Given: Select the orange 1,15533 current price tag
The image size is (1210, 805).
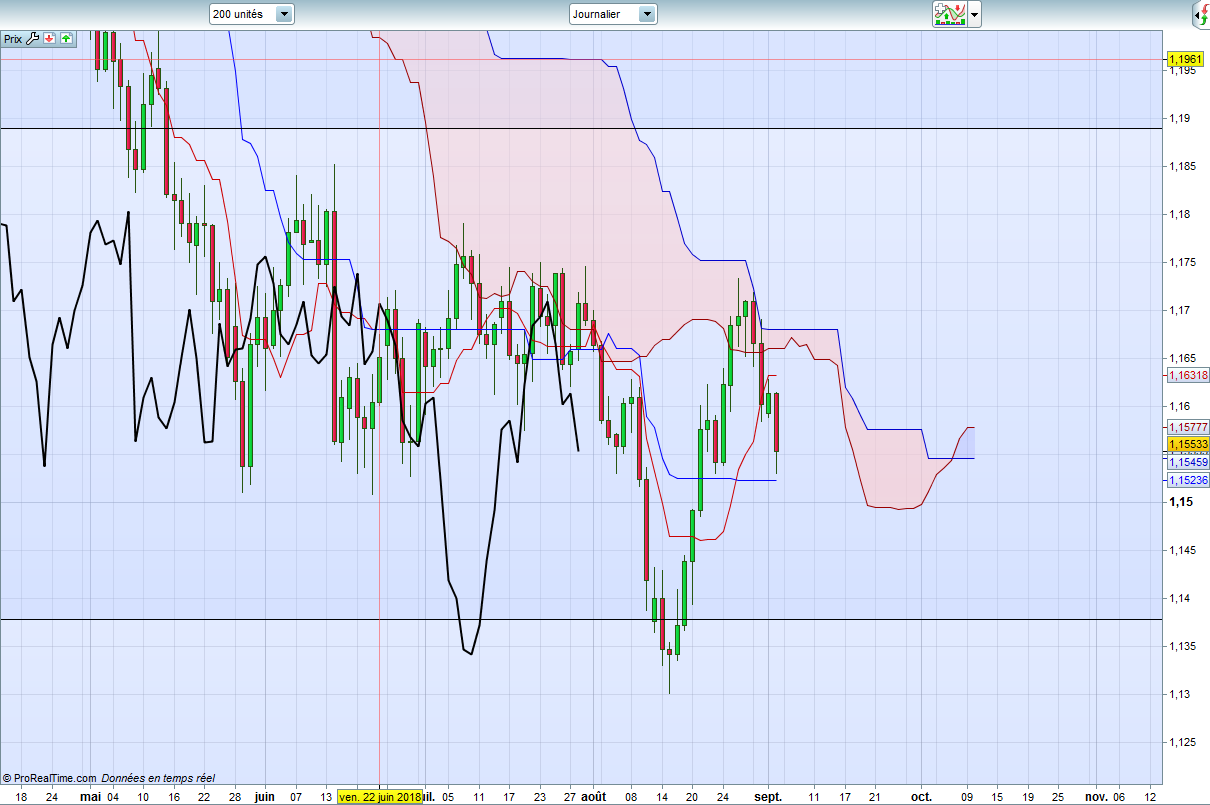Looking at the screenshot, I should 1188,444.
